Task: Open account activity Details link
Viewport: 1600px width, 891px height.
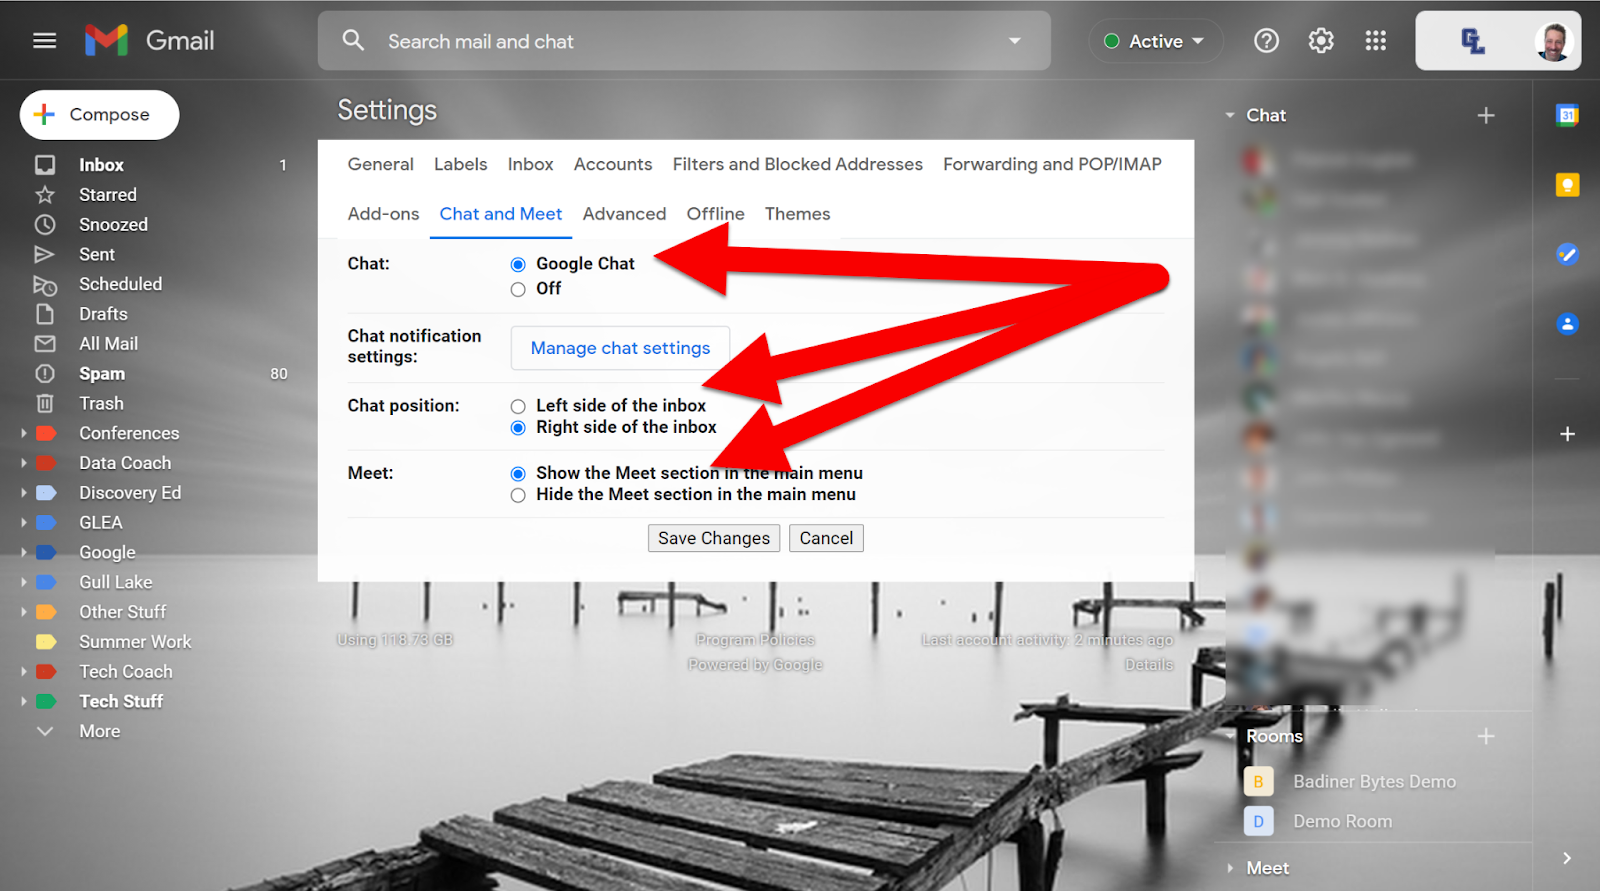Action: pos(1148,665)
